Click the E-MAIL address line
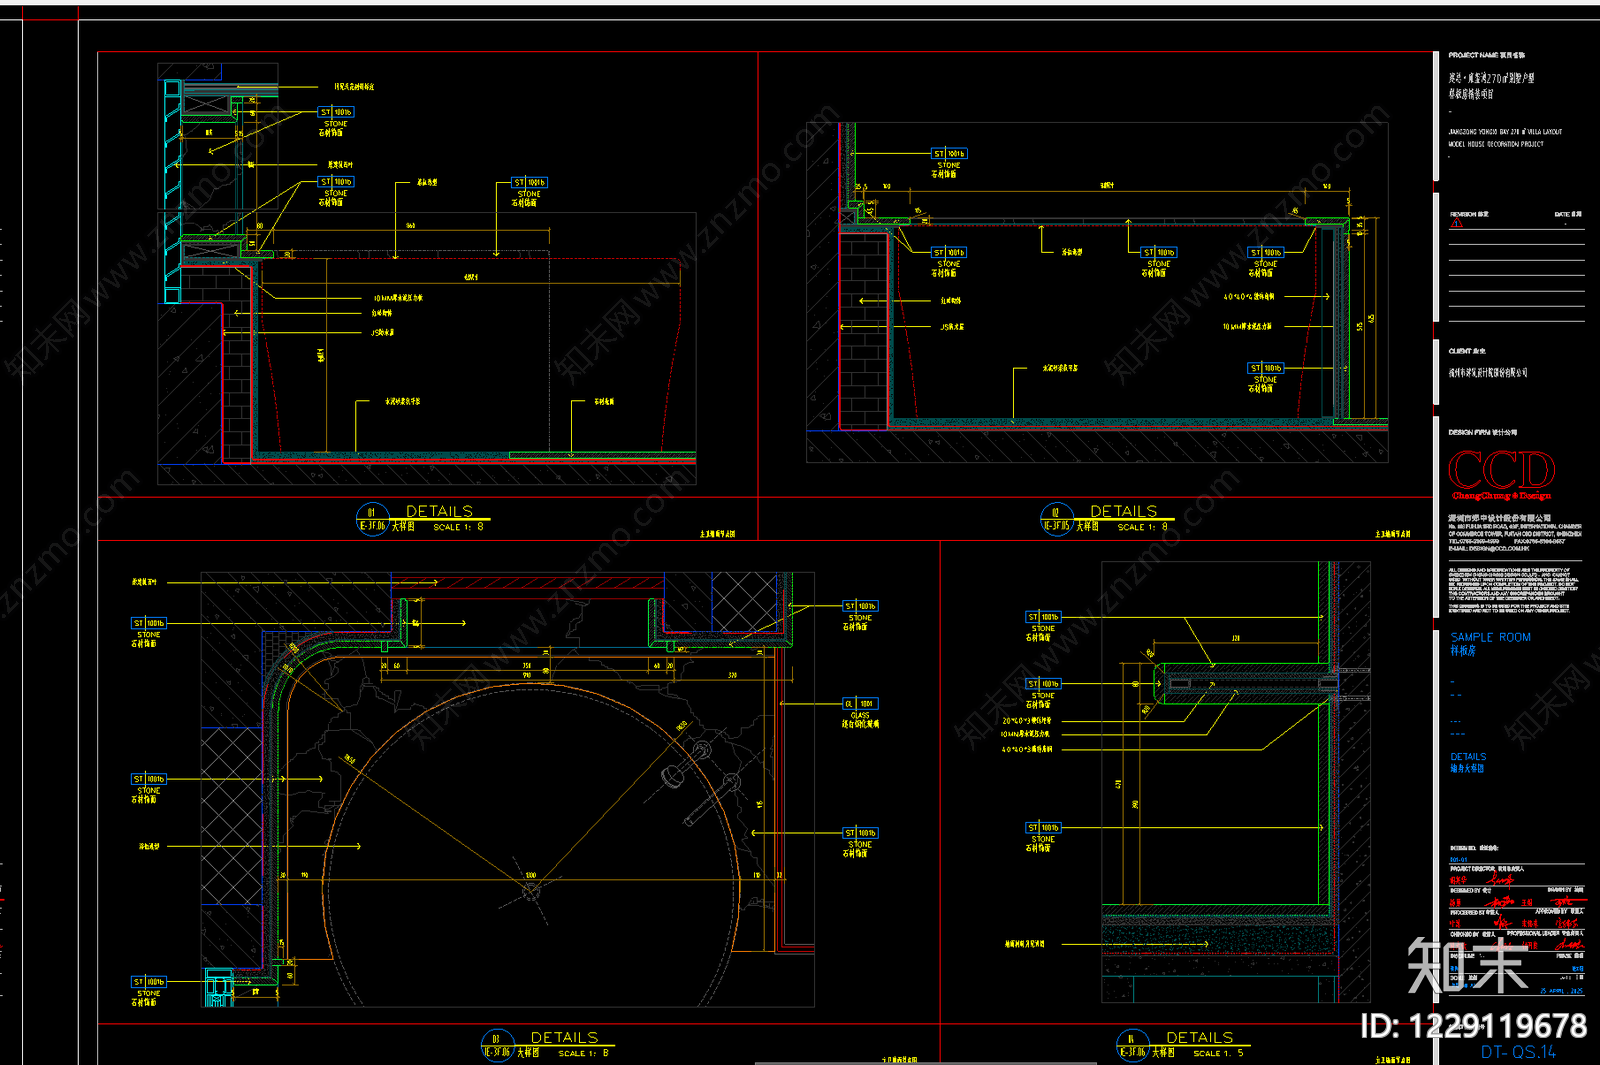The width and height of the screenshot is (1600, 1065). [1489, 548]
